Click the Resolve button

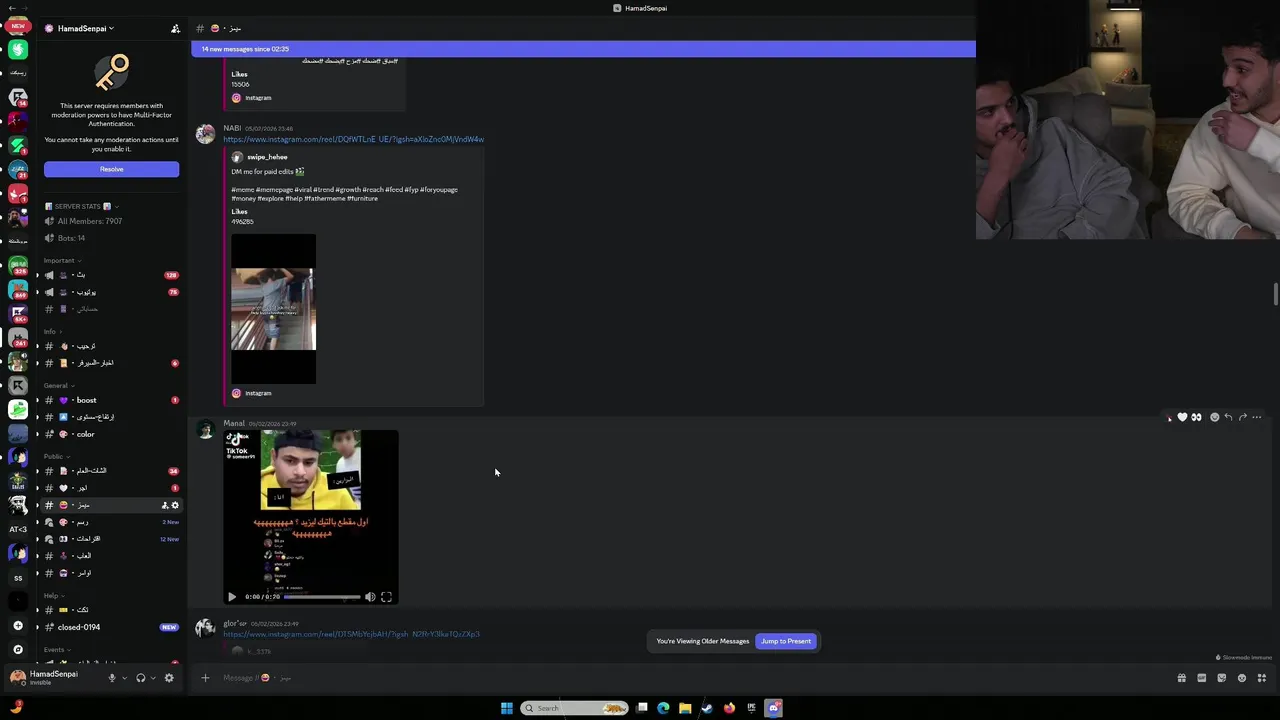coord(111,169)
